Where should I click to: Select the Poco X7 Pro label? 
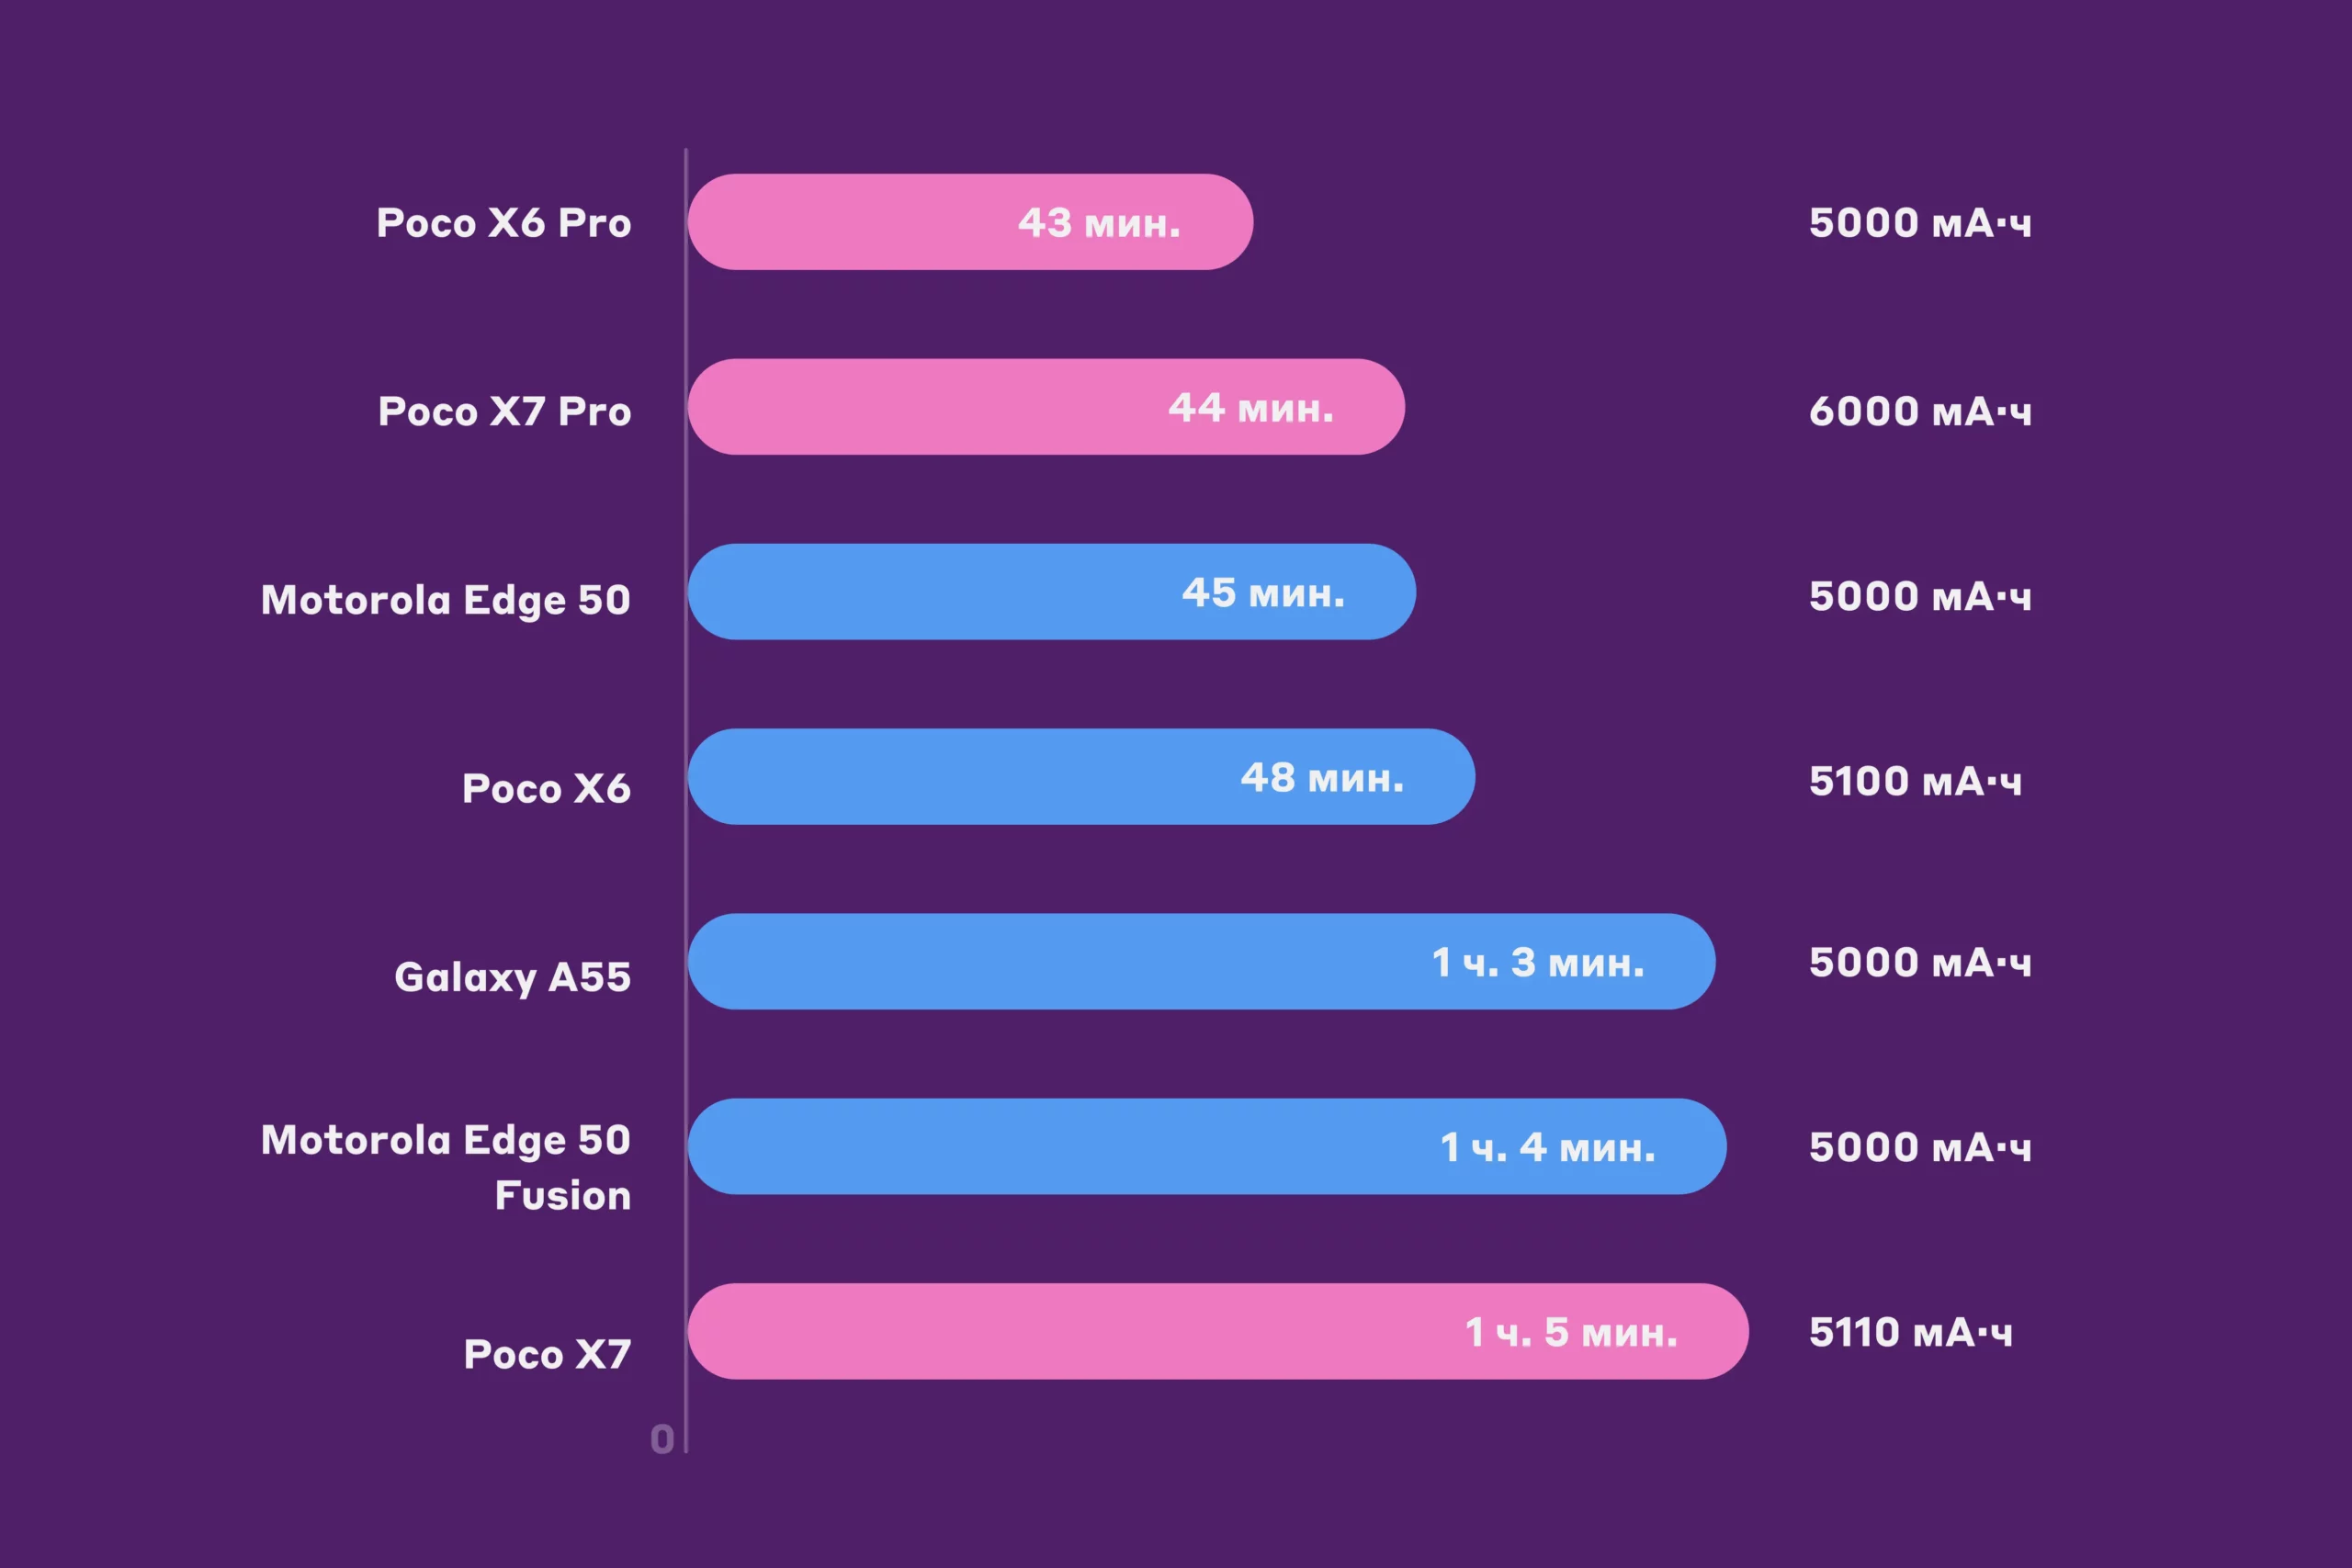tap(505, 411)
